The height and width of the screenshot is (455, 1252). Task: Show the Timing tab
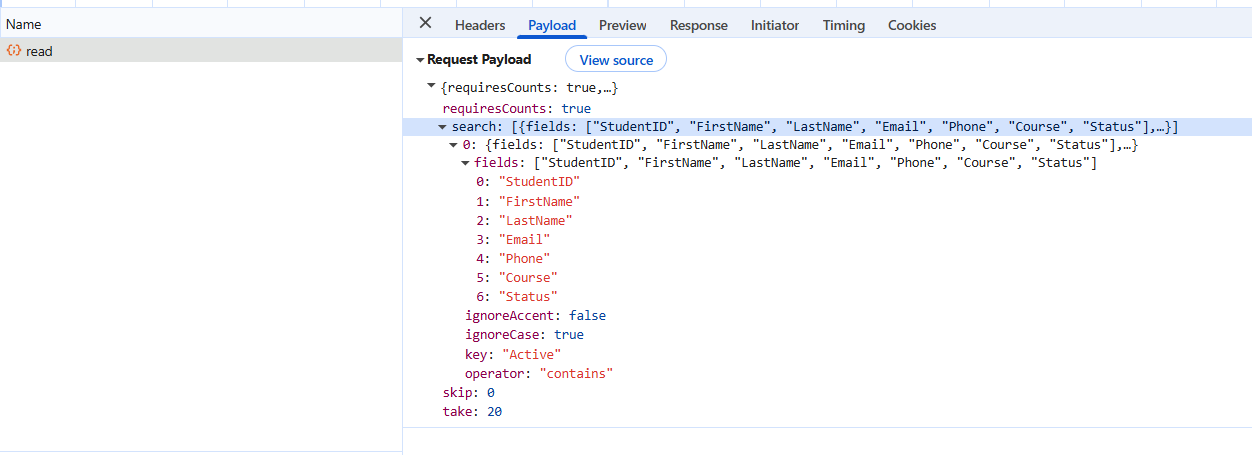coord(844,25)
